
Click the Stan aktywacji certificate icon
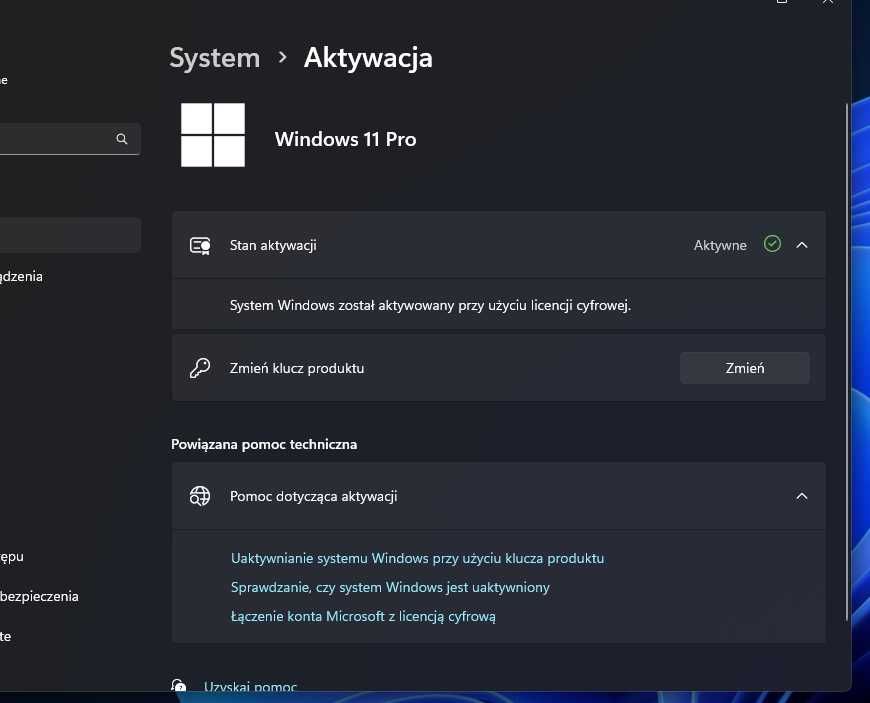pos(200,245)
